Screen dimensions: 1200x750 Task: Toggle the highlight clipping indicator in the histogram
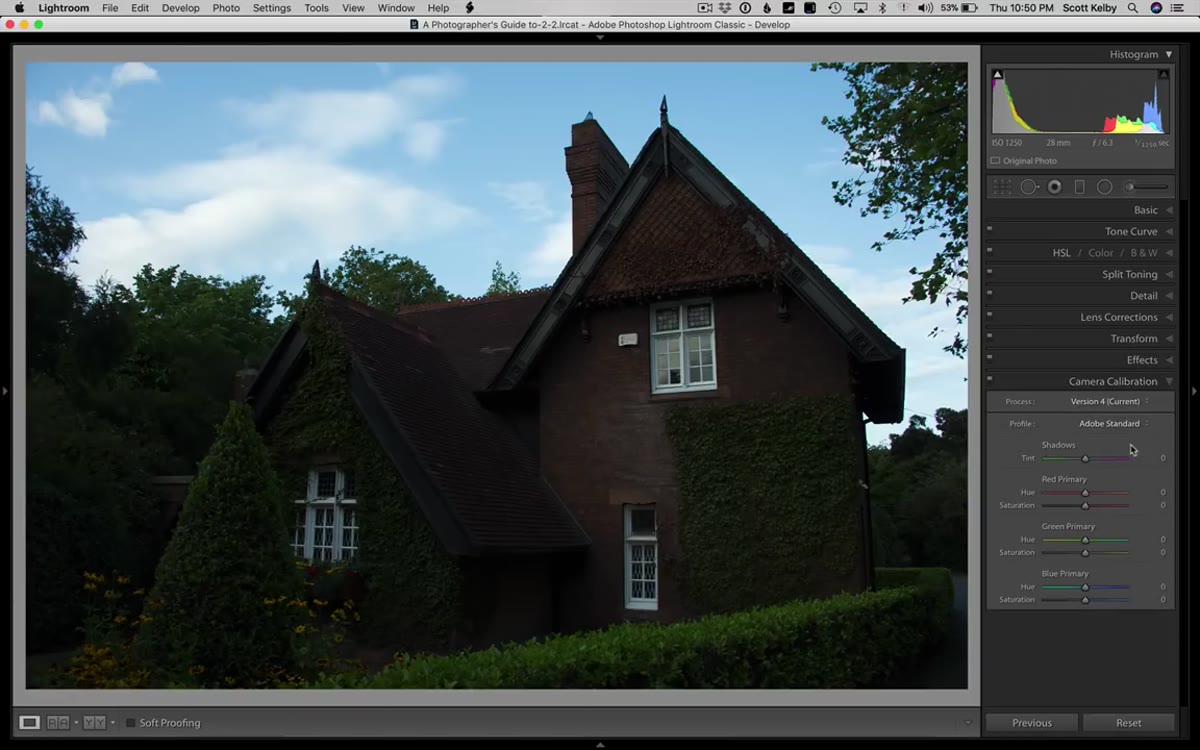(1163, 74)
